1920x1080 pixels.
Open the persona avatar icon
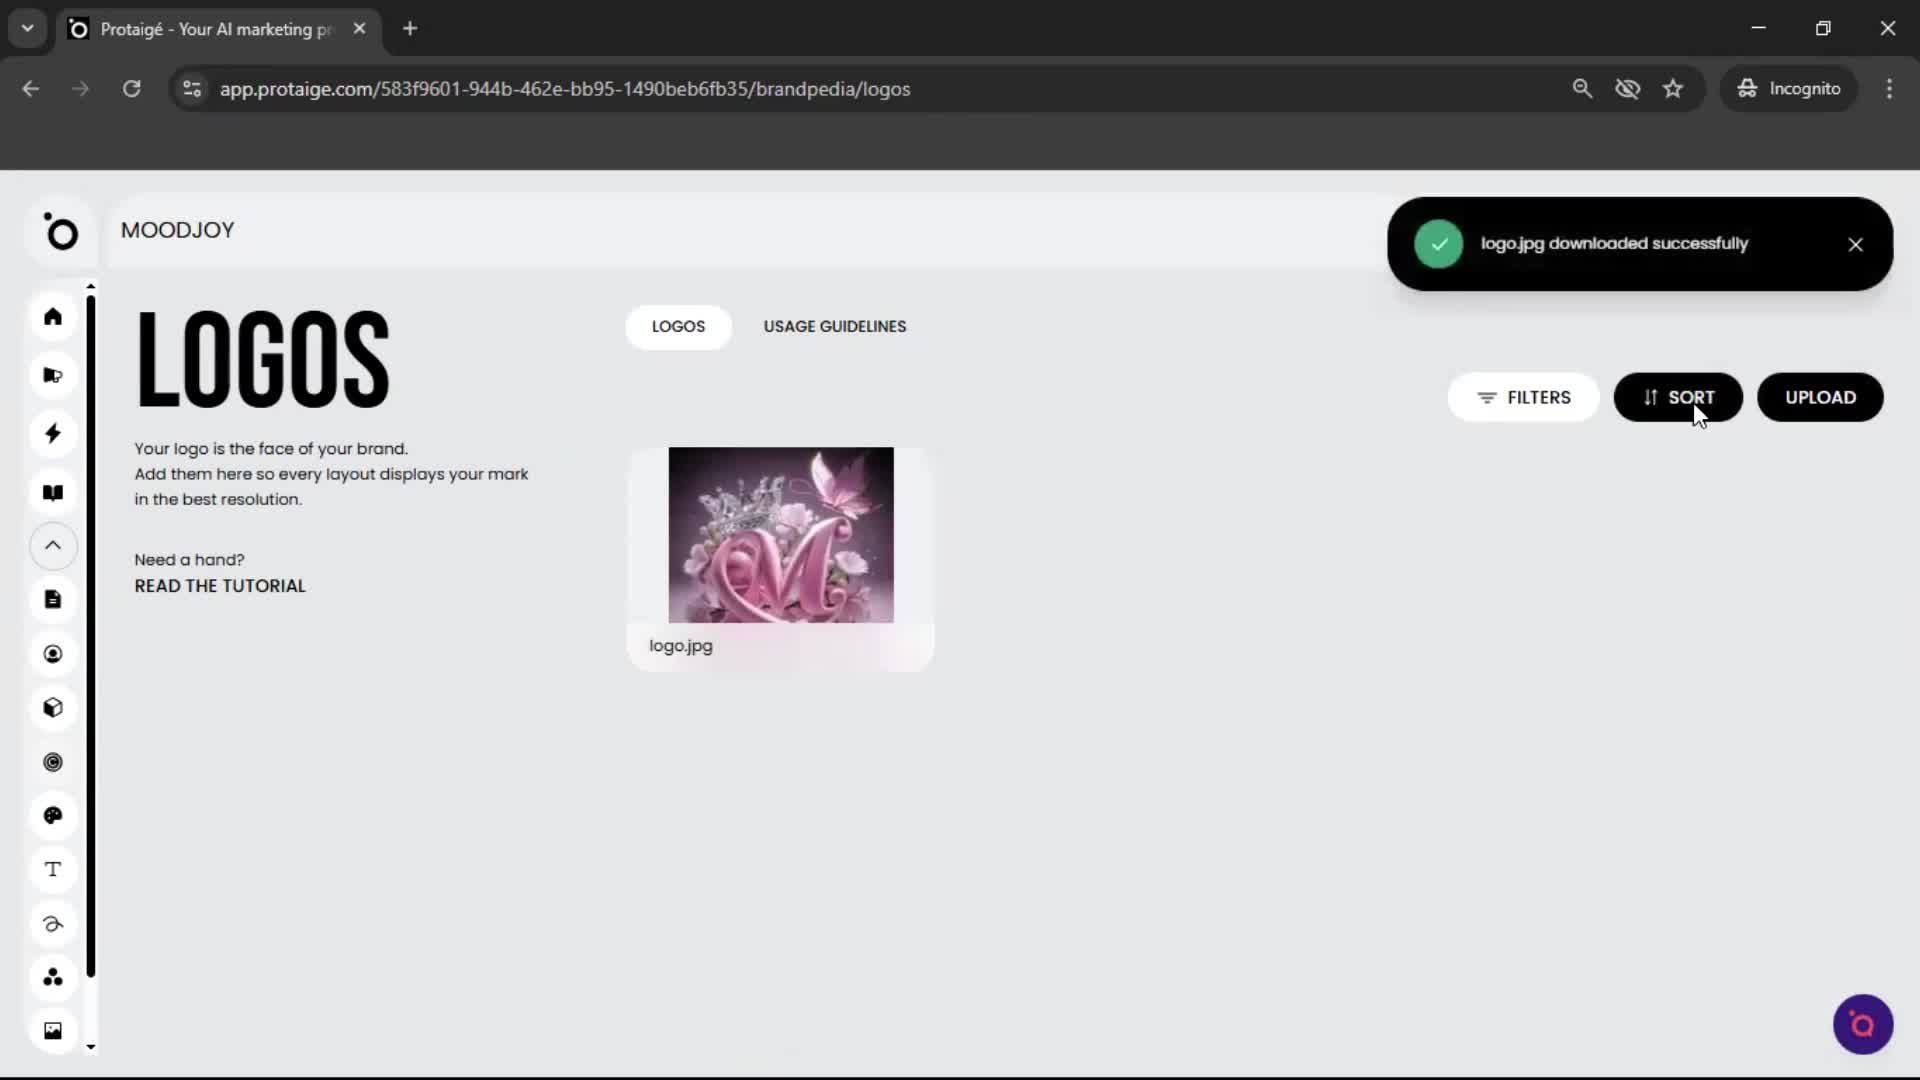pos(52,653)
